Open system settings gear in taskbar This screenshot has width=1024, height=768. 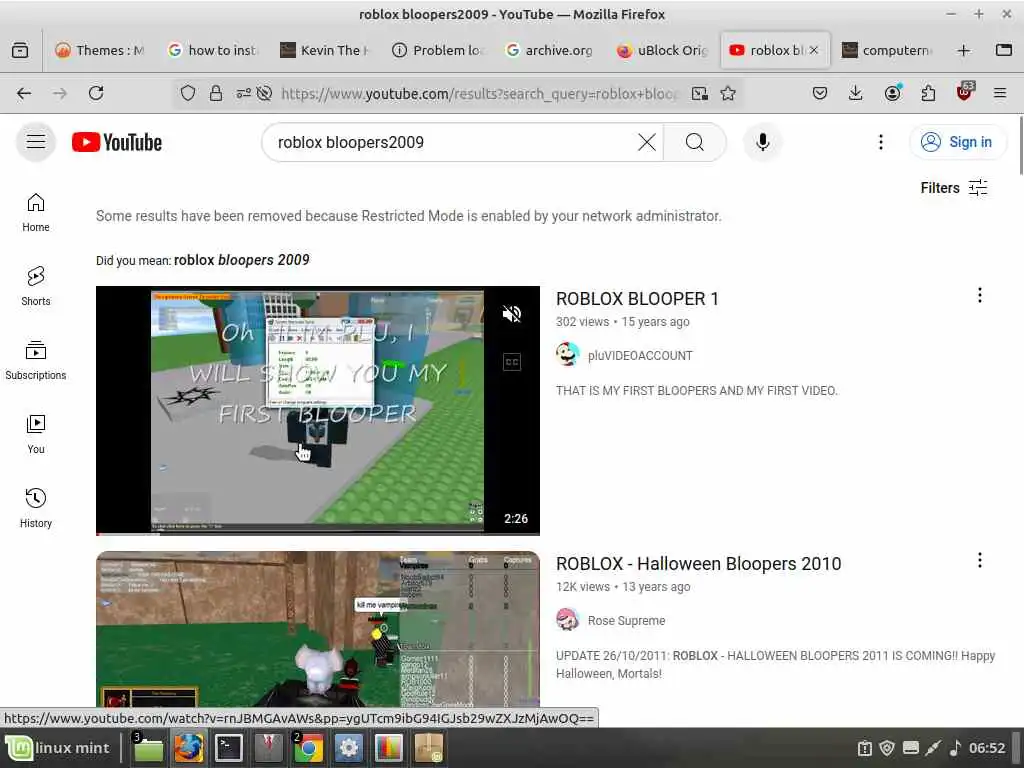click(x=349, y=748)
